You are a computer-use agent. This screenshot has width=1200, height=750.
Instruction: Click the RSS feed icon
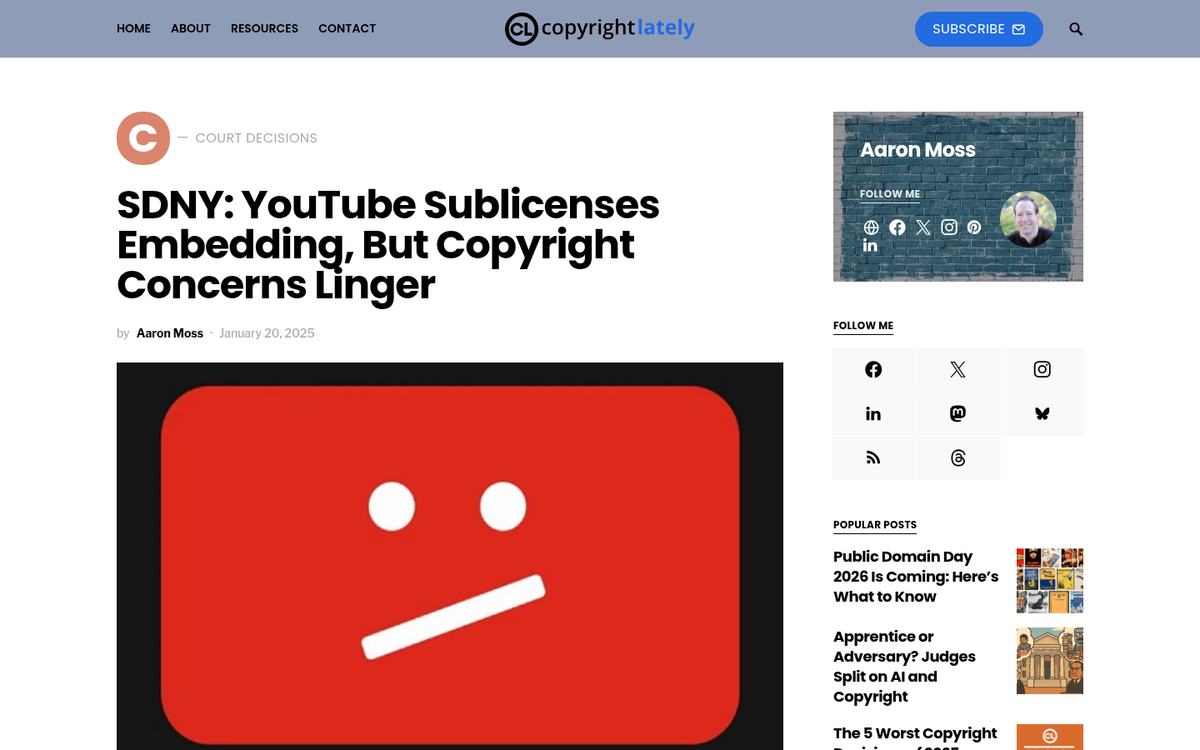click(872, 457)
